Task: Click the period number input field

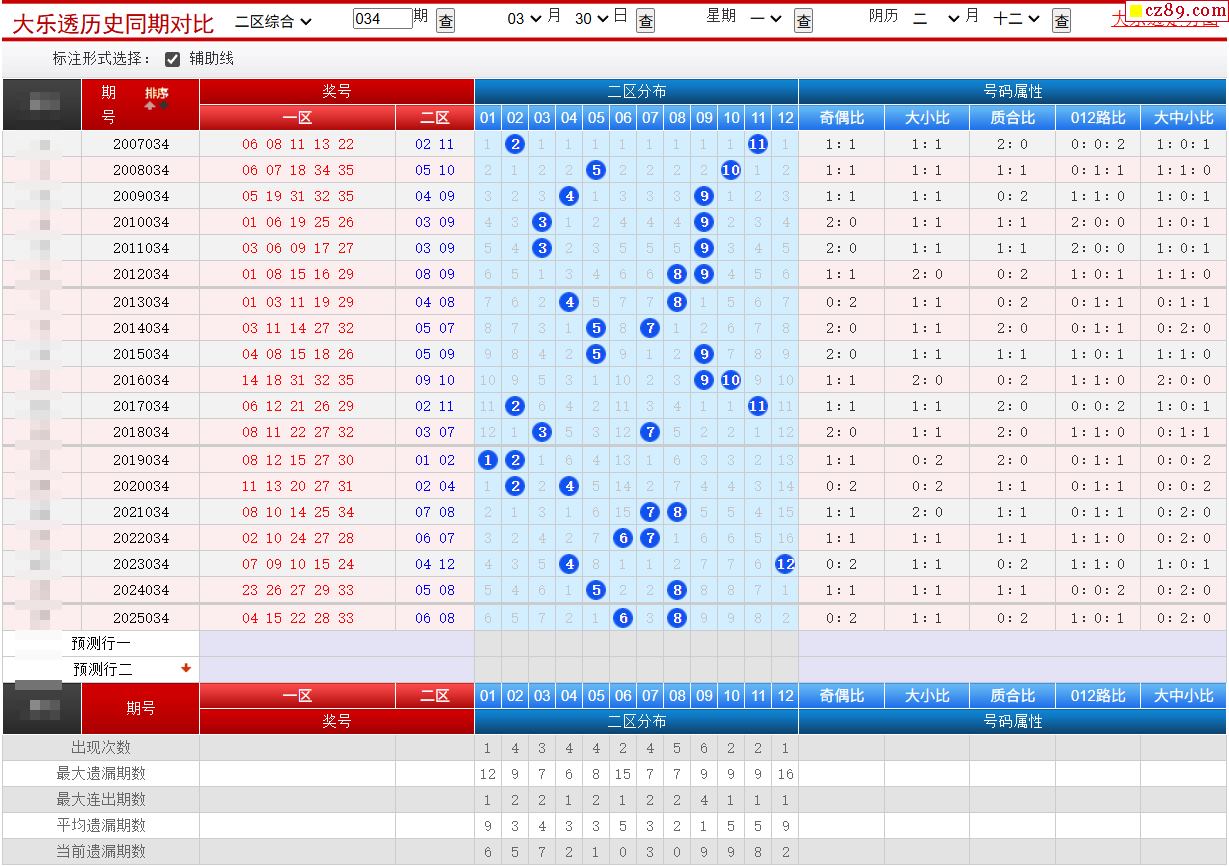Action: coord(382,19)
